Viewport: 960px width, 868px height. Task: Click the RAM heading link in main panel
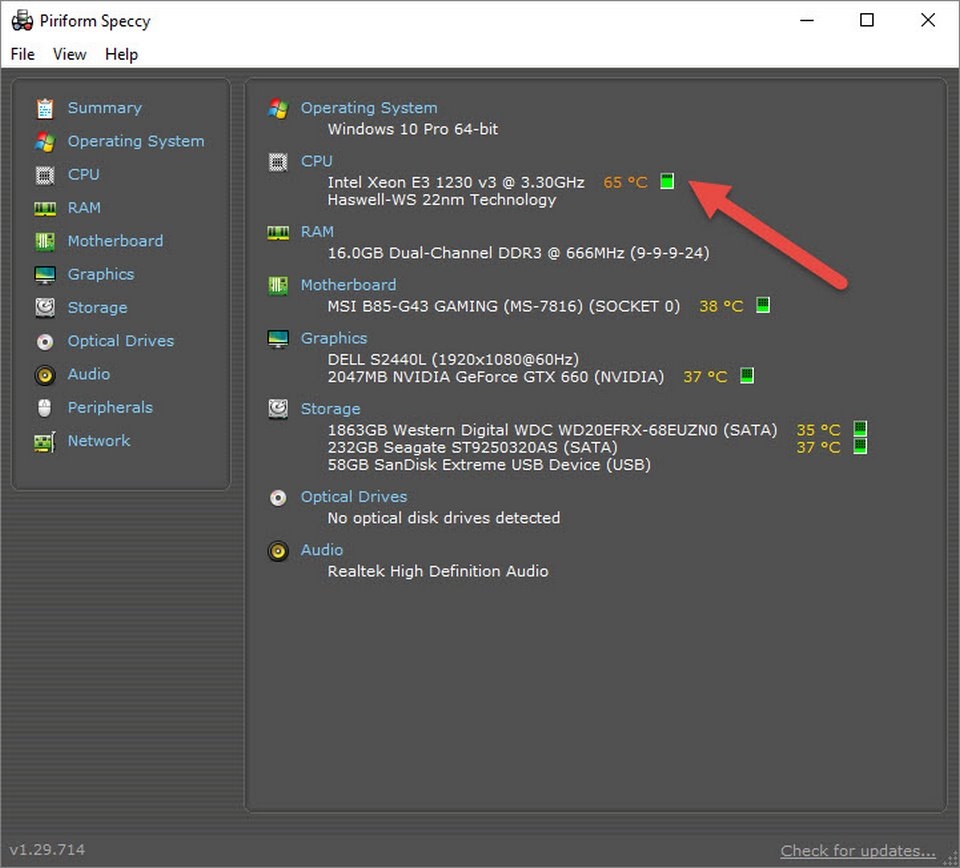pos(317,232)
